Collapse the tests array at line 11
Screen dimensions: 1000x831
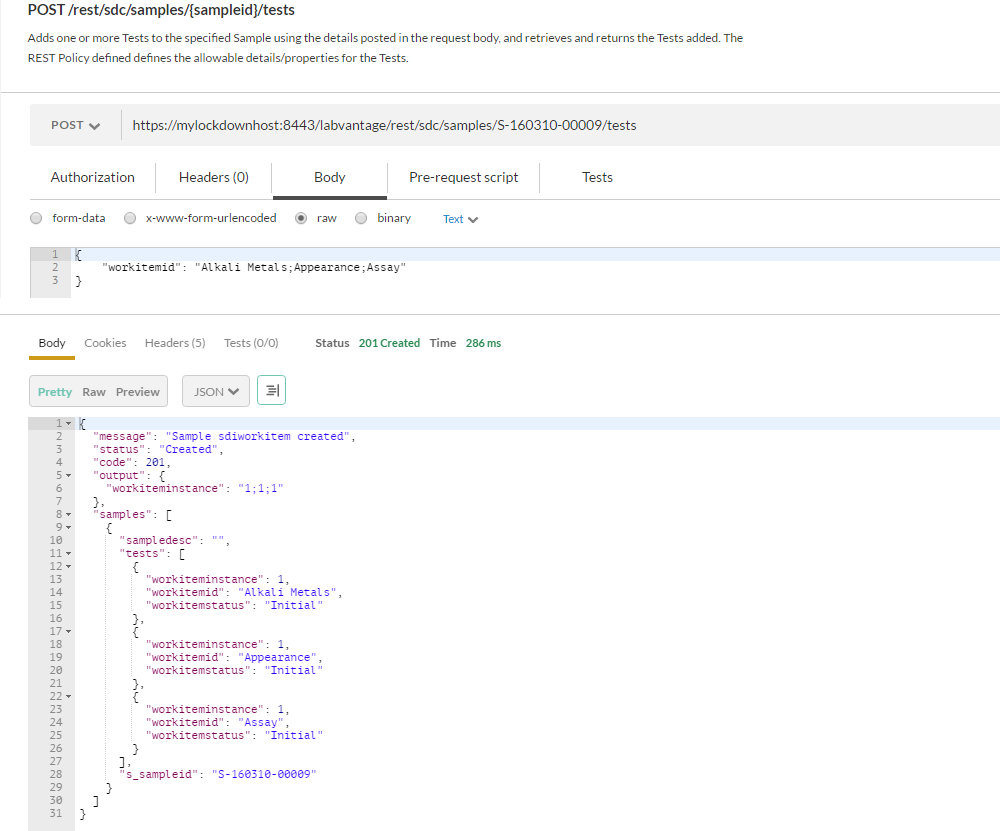[x=69, y=554]
